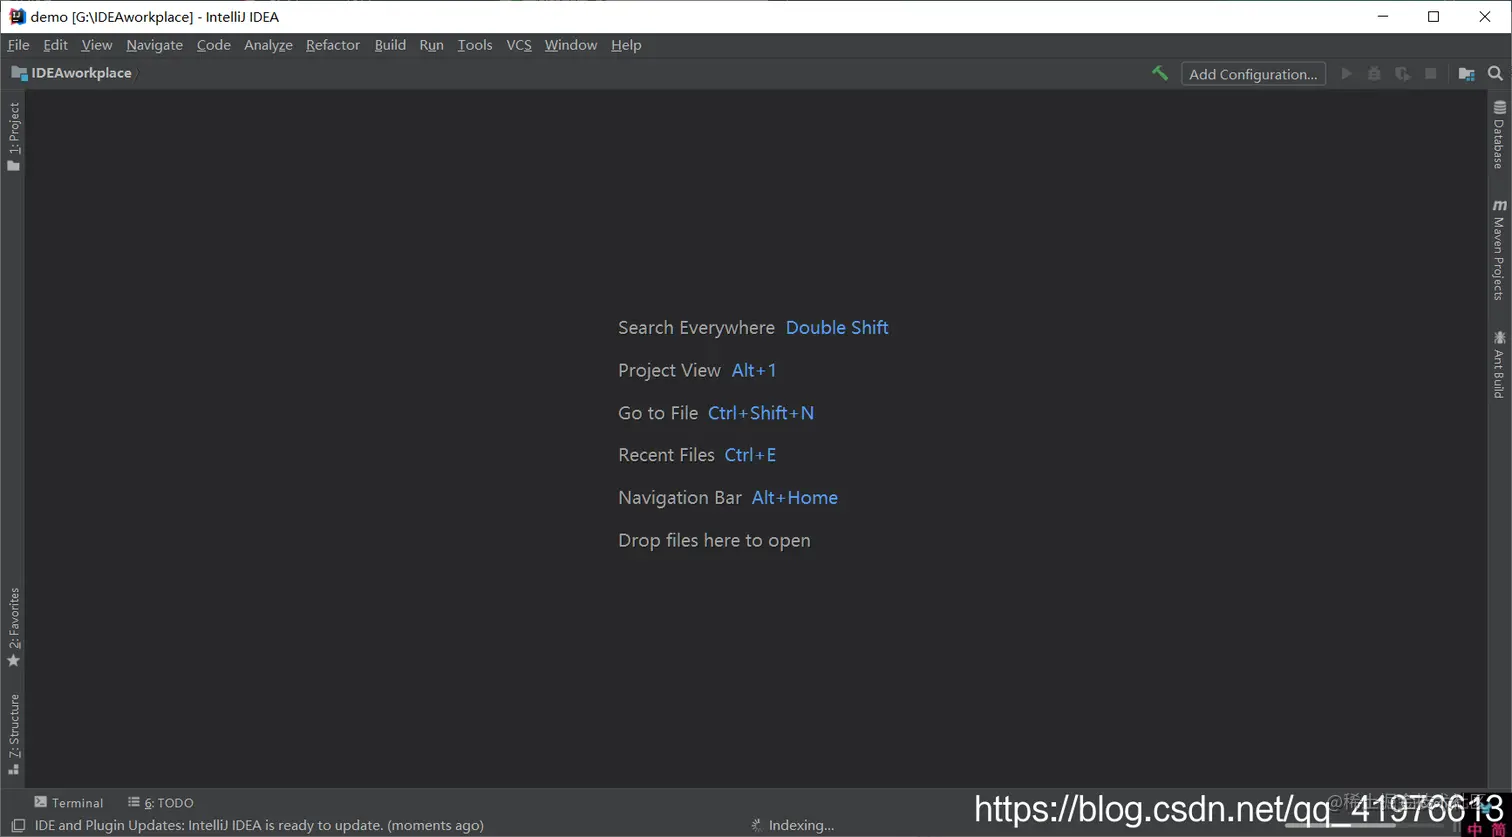Open the Favorites tool window tab
Image resolution: width=1512 pixels, height=837 pixels.
pos(13,627)
